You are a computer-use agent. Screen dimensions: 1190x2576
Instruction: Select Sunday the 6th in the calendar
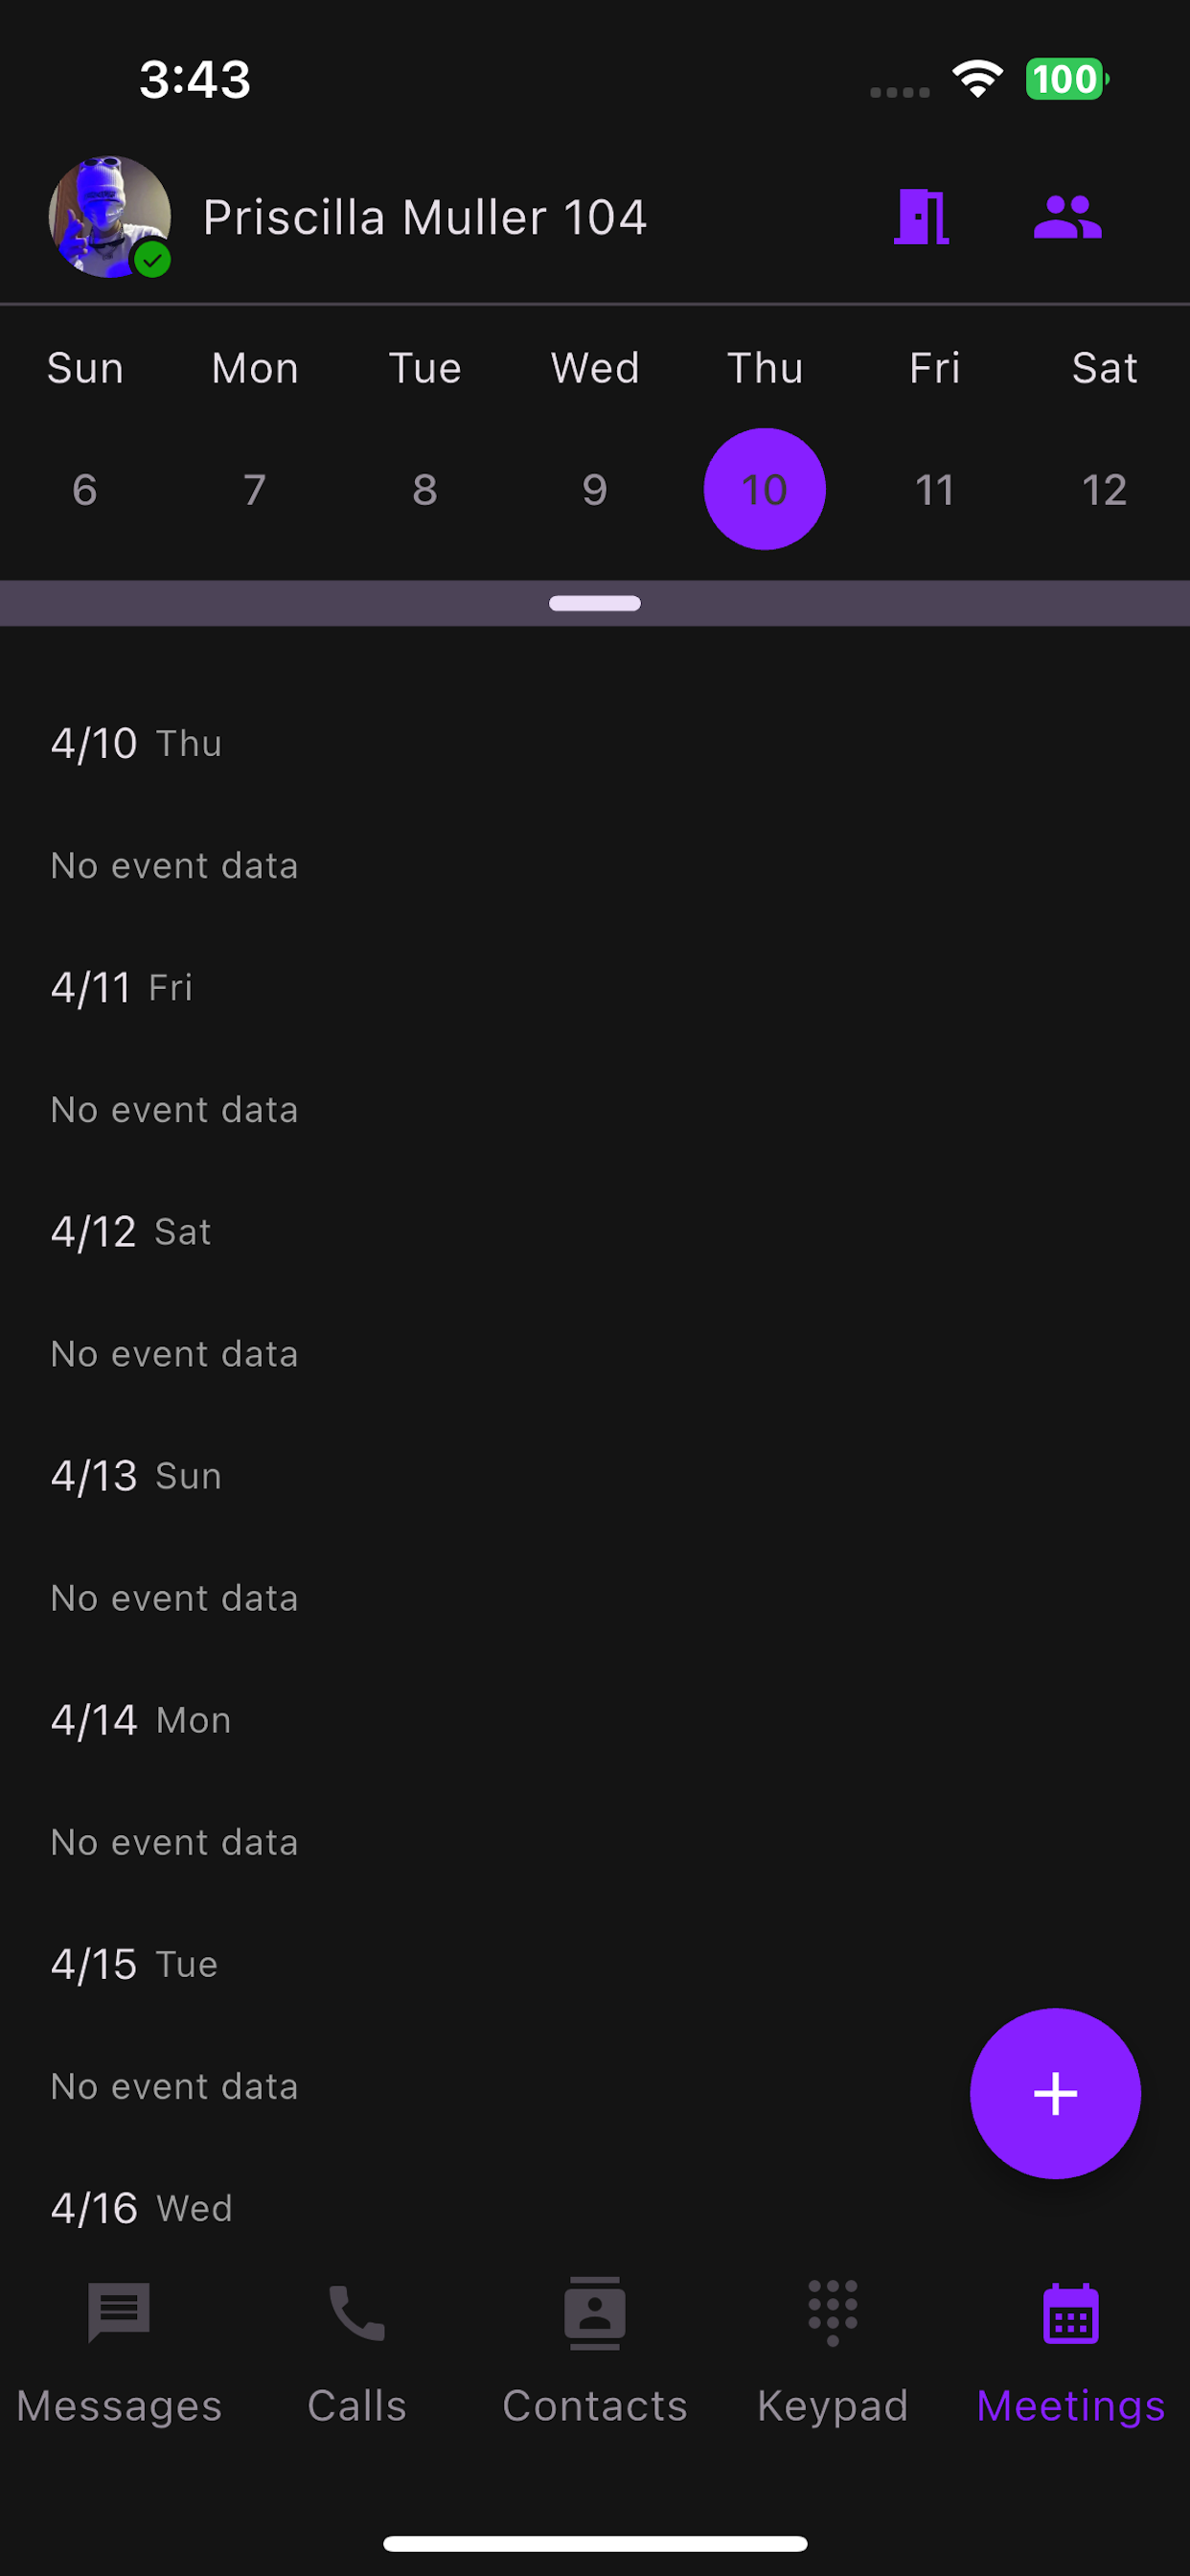click(85, 490)
